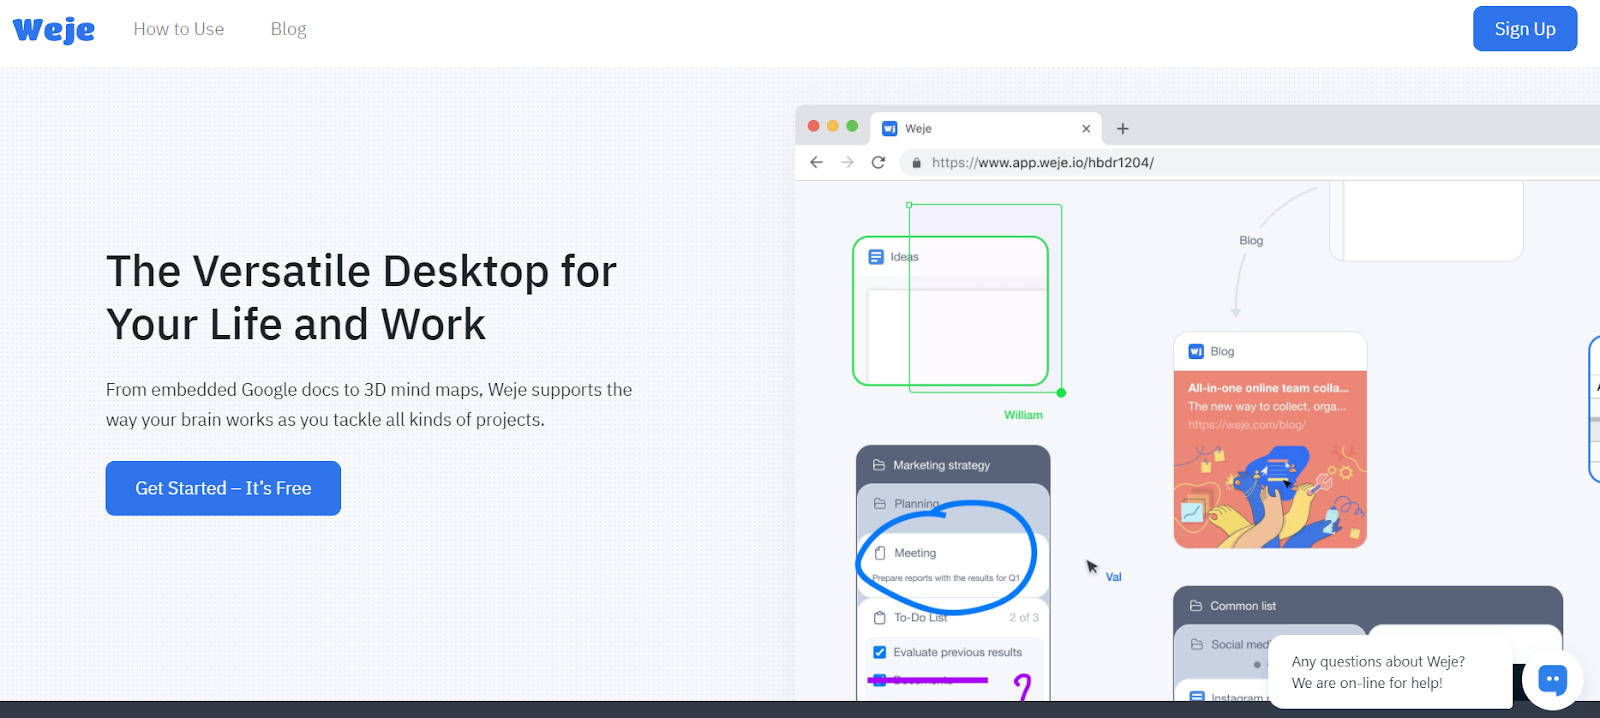Image resolution: width=1600 pixels, height=718 pixels.
Task: Click the Sign Up button
Action: (1525, 29)
